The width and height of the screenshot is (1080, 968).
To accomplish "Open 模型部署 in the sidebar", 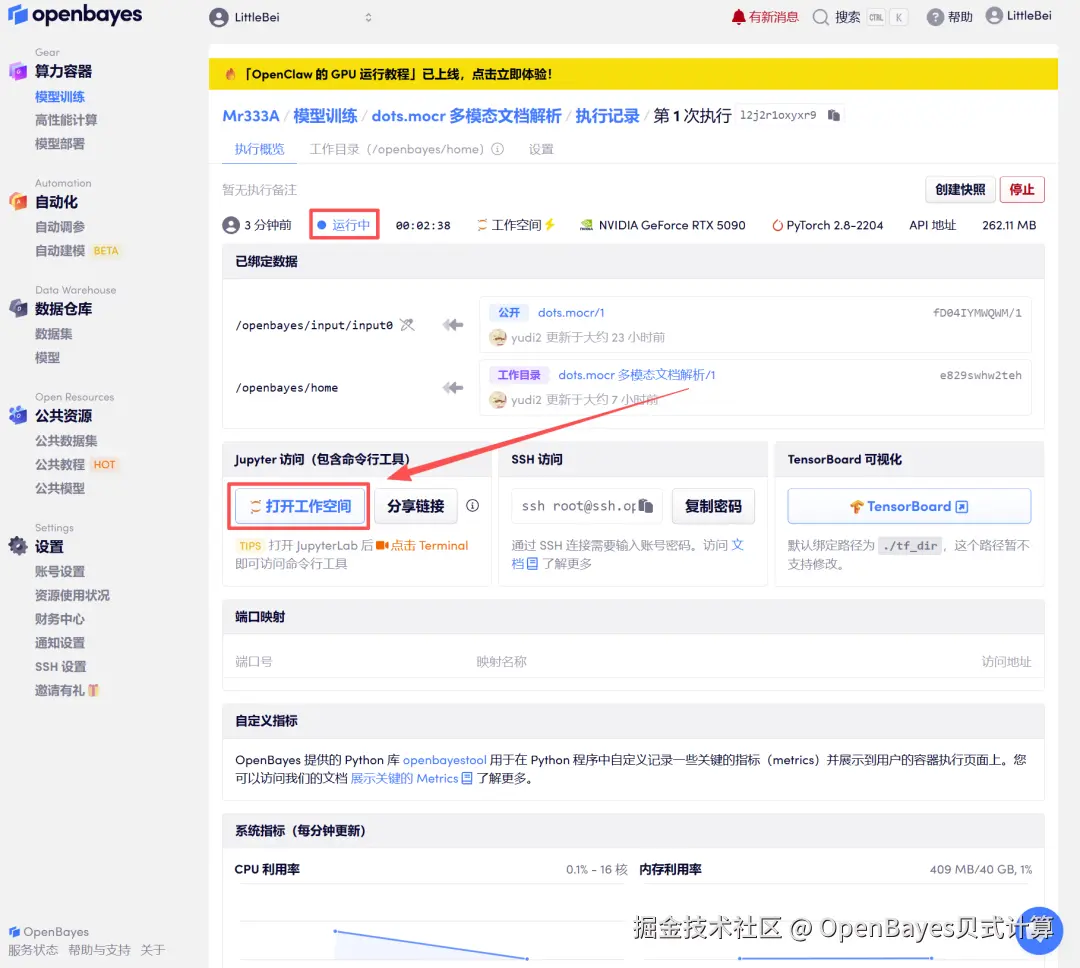I will tap(60, 144).
